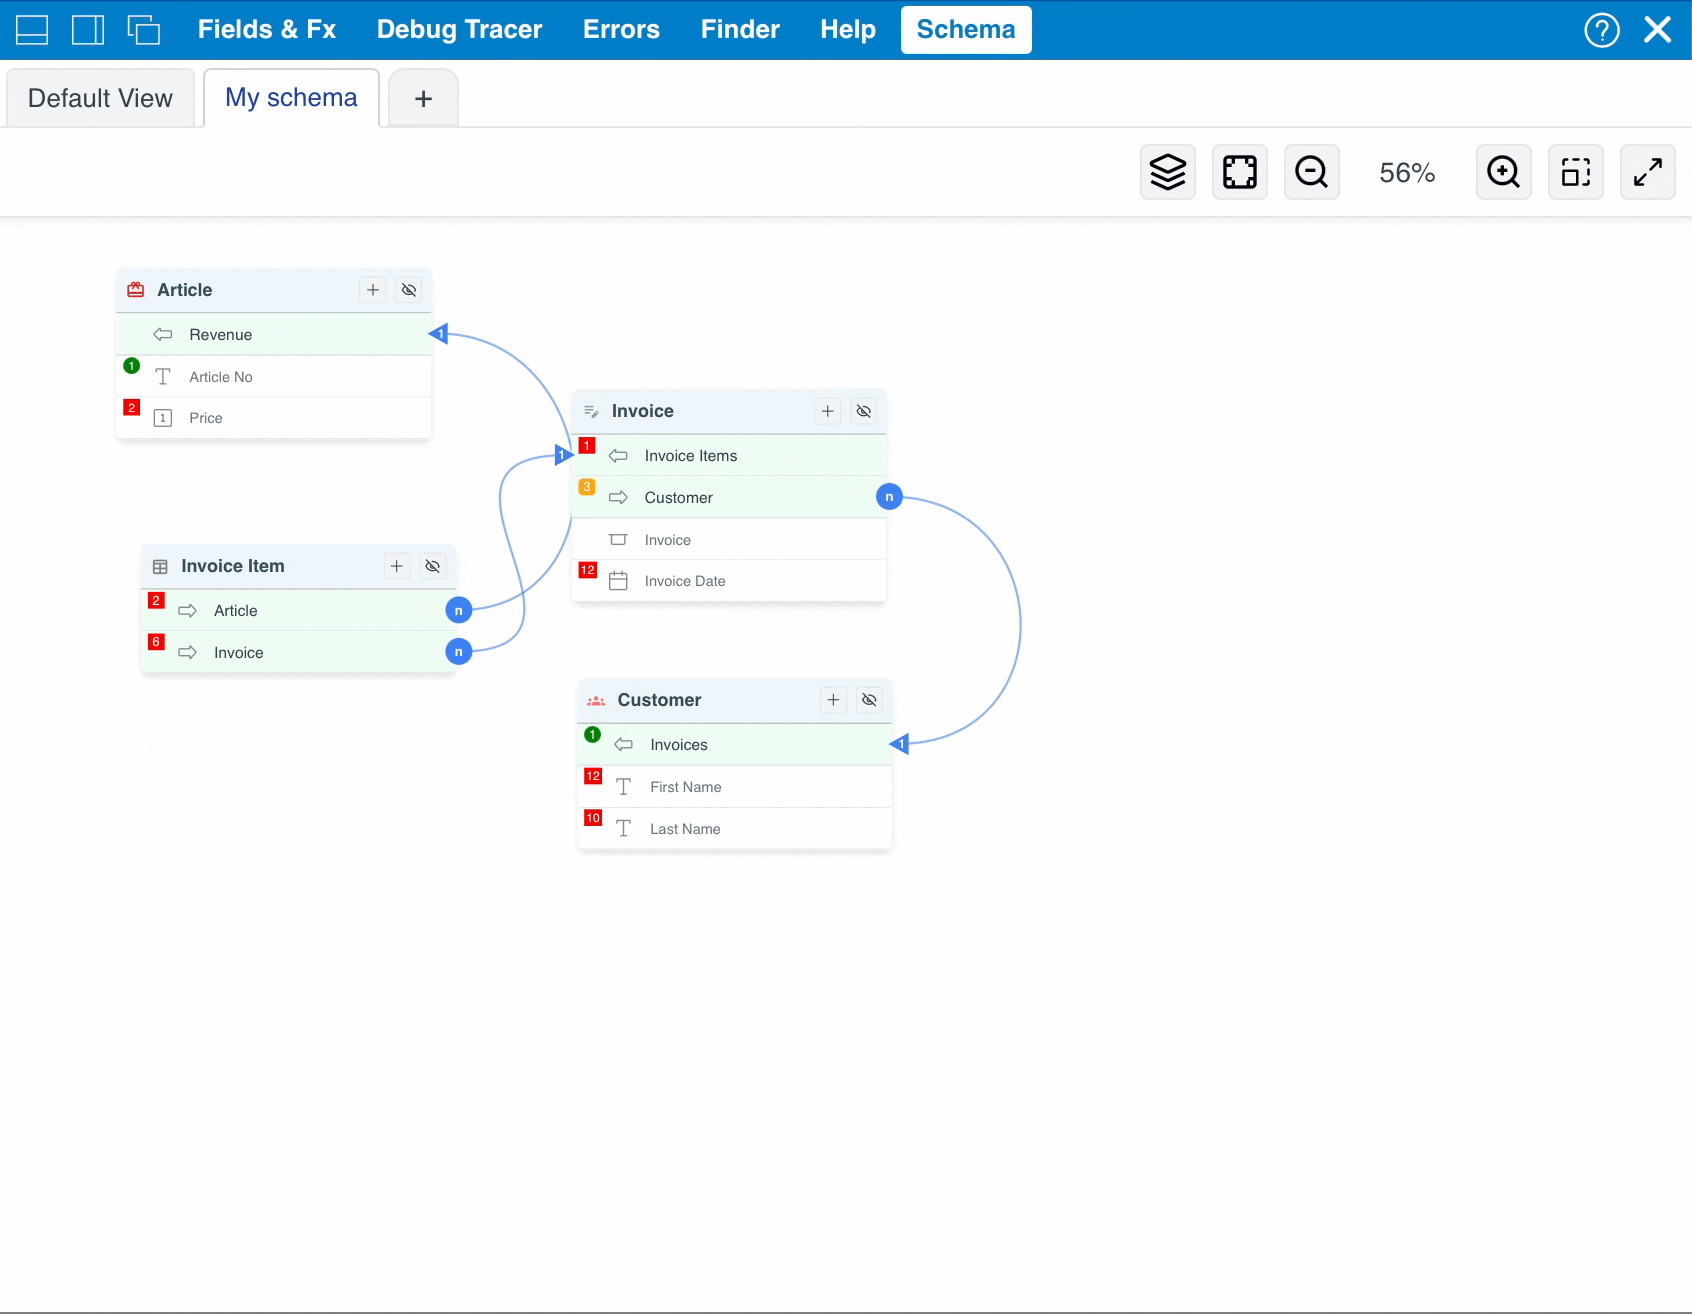Click the Invoice table header icon
Viewport: 1692px width, 1314px height.
pos(591,411)
